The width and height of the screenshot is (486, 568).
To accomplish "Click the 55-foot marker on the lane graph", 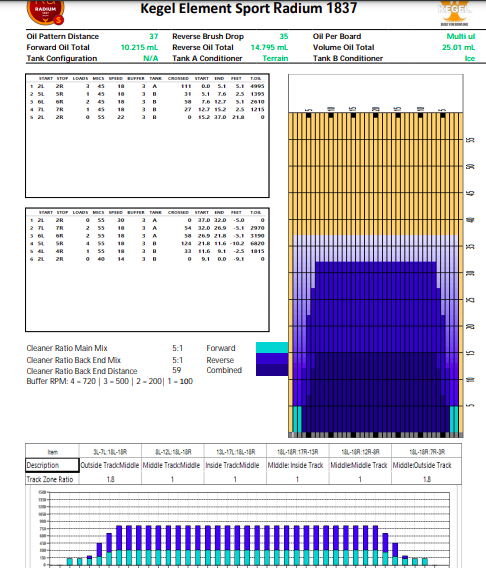I will tap(471, 140).
